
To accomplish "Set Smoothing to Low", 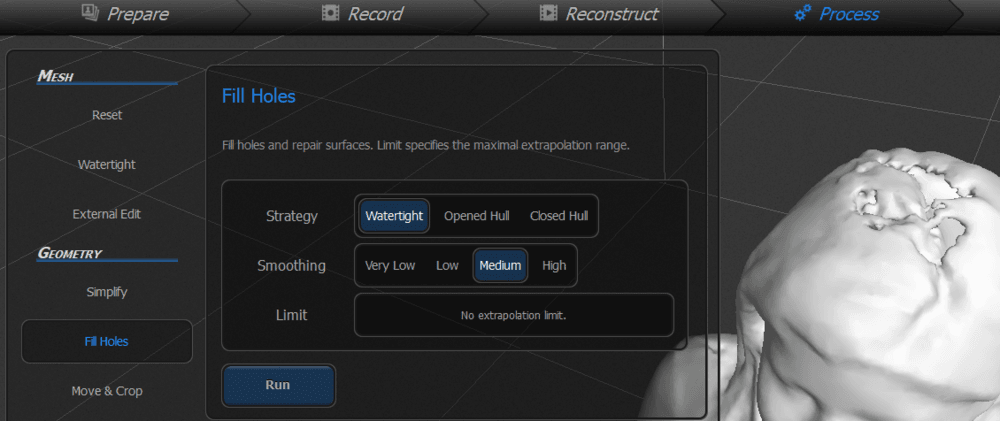I will (447, 265).
